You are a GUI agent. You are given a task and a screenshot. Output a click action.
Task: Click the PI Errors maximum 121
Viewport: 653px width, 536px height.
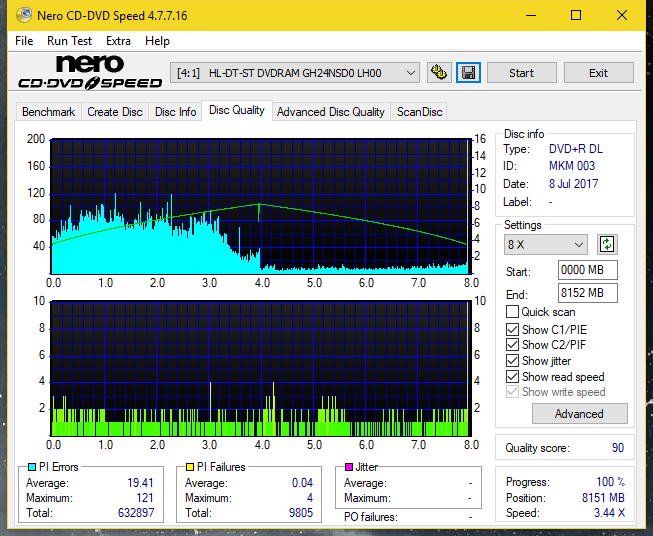coord(145,498)
